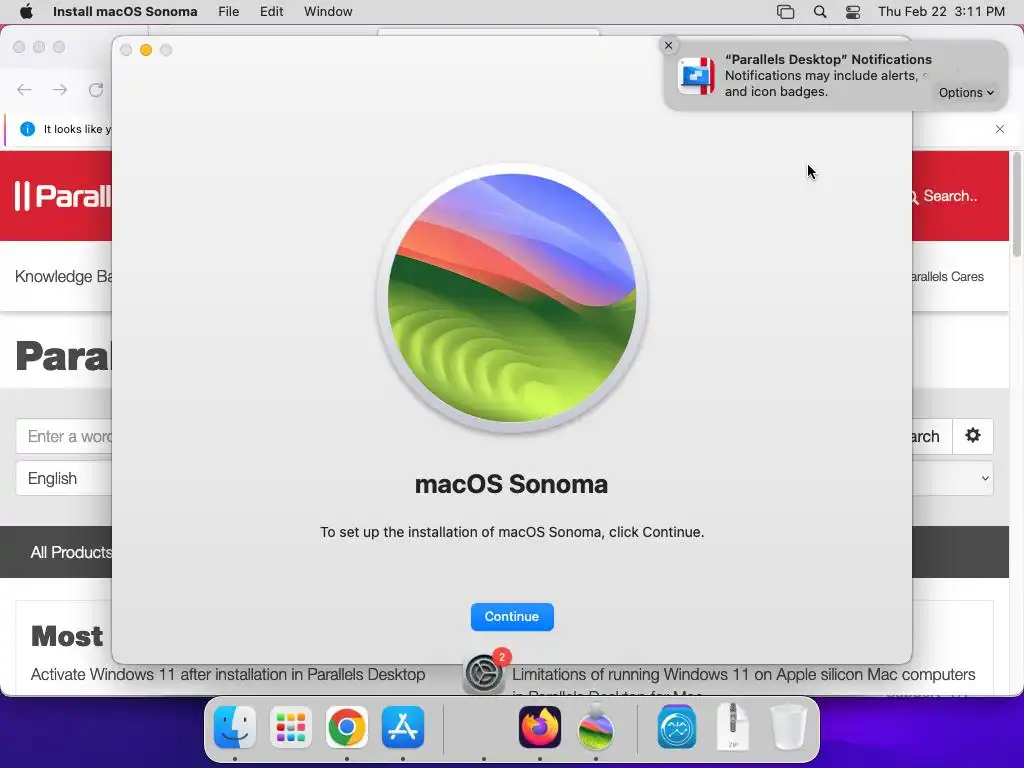The width and height of the screenshot is (1024, 768).
Task: Open Parallels Cares link on webpage
Action: 948,276
